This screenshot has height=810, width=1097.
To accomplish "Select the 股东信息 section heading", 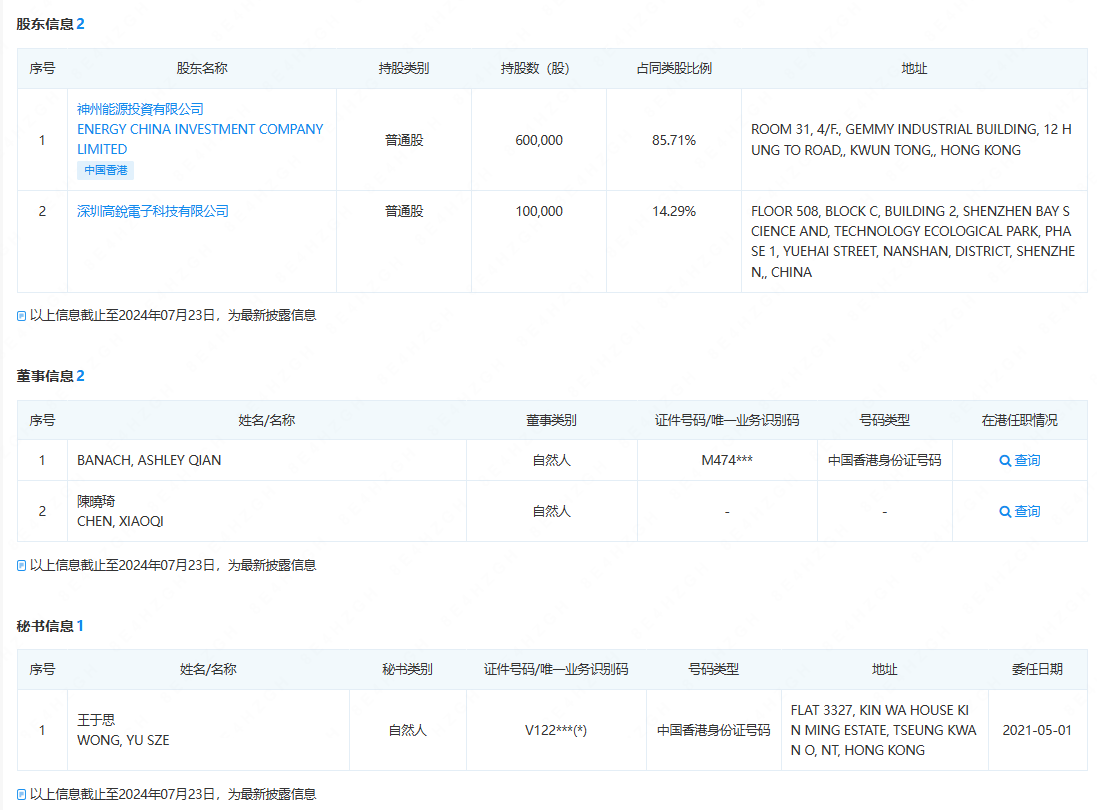I will pos(45,24).
